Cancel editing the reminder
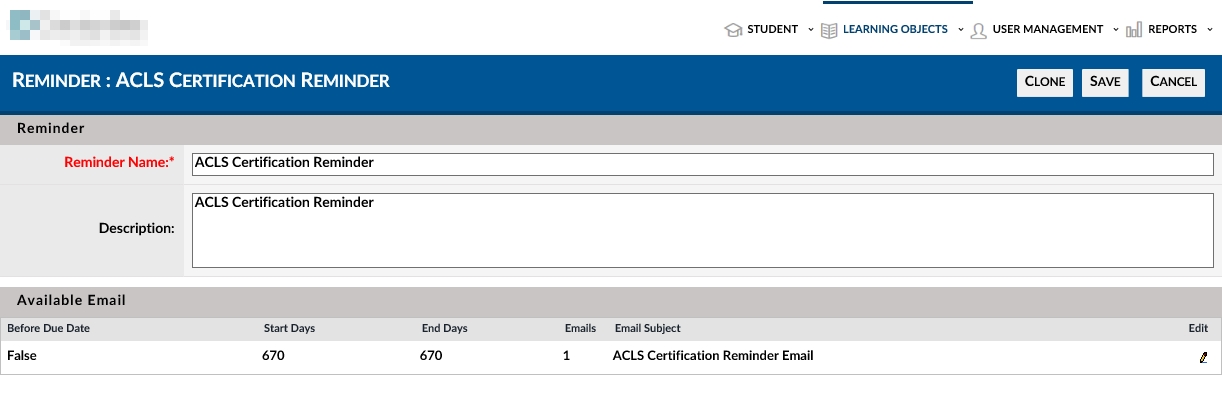Image resolution: width=1222 pixels, height=400 pixels. [1173, 82]
